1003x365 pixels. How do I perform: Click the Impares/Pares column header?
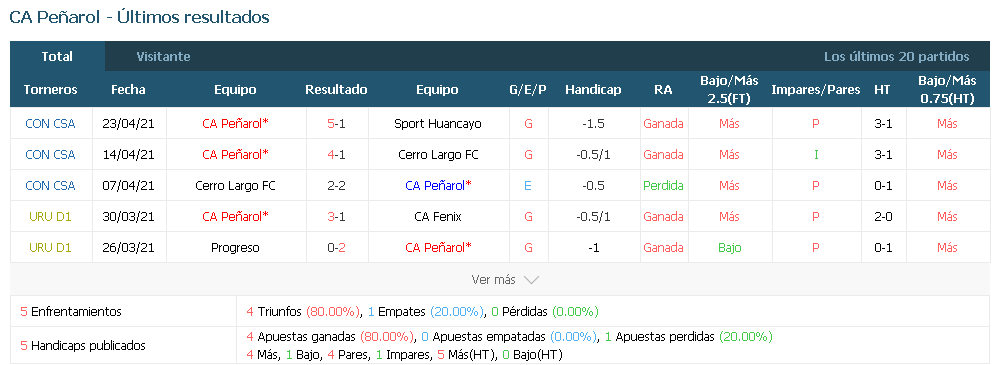pyautogui.click(x=816, y=89)
